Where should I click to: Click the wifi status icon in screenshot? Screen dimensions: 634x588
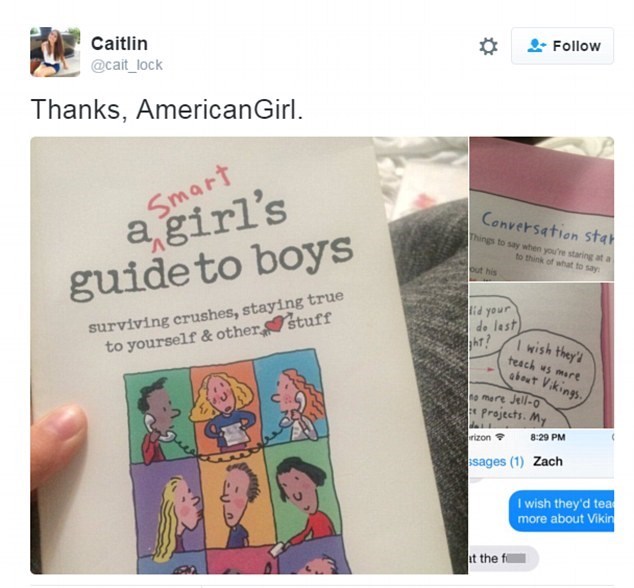tap(500, 437)
